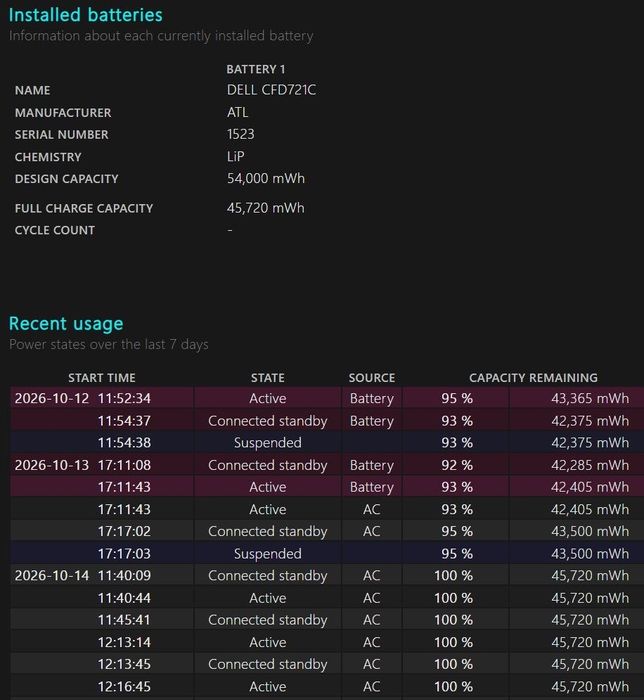Select the BATTERY 1 column header
The width and height of the screenshot is (644, 700).
tap(256, 69)
